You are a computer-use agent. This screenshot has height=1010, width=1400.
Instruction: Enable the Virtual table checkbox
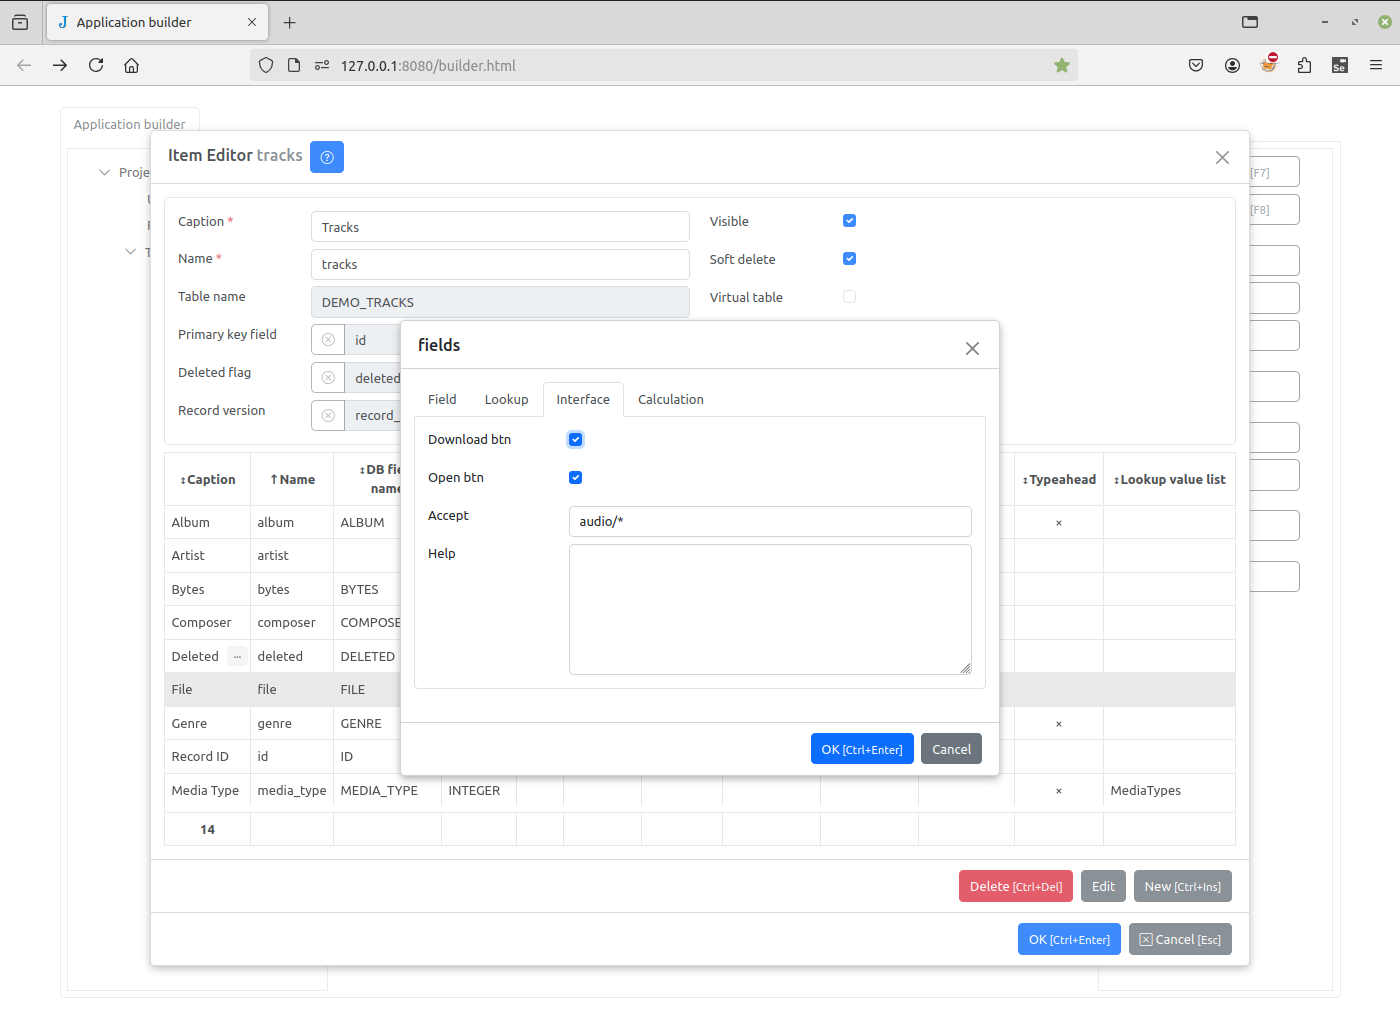point(849,296)
